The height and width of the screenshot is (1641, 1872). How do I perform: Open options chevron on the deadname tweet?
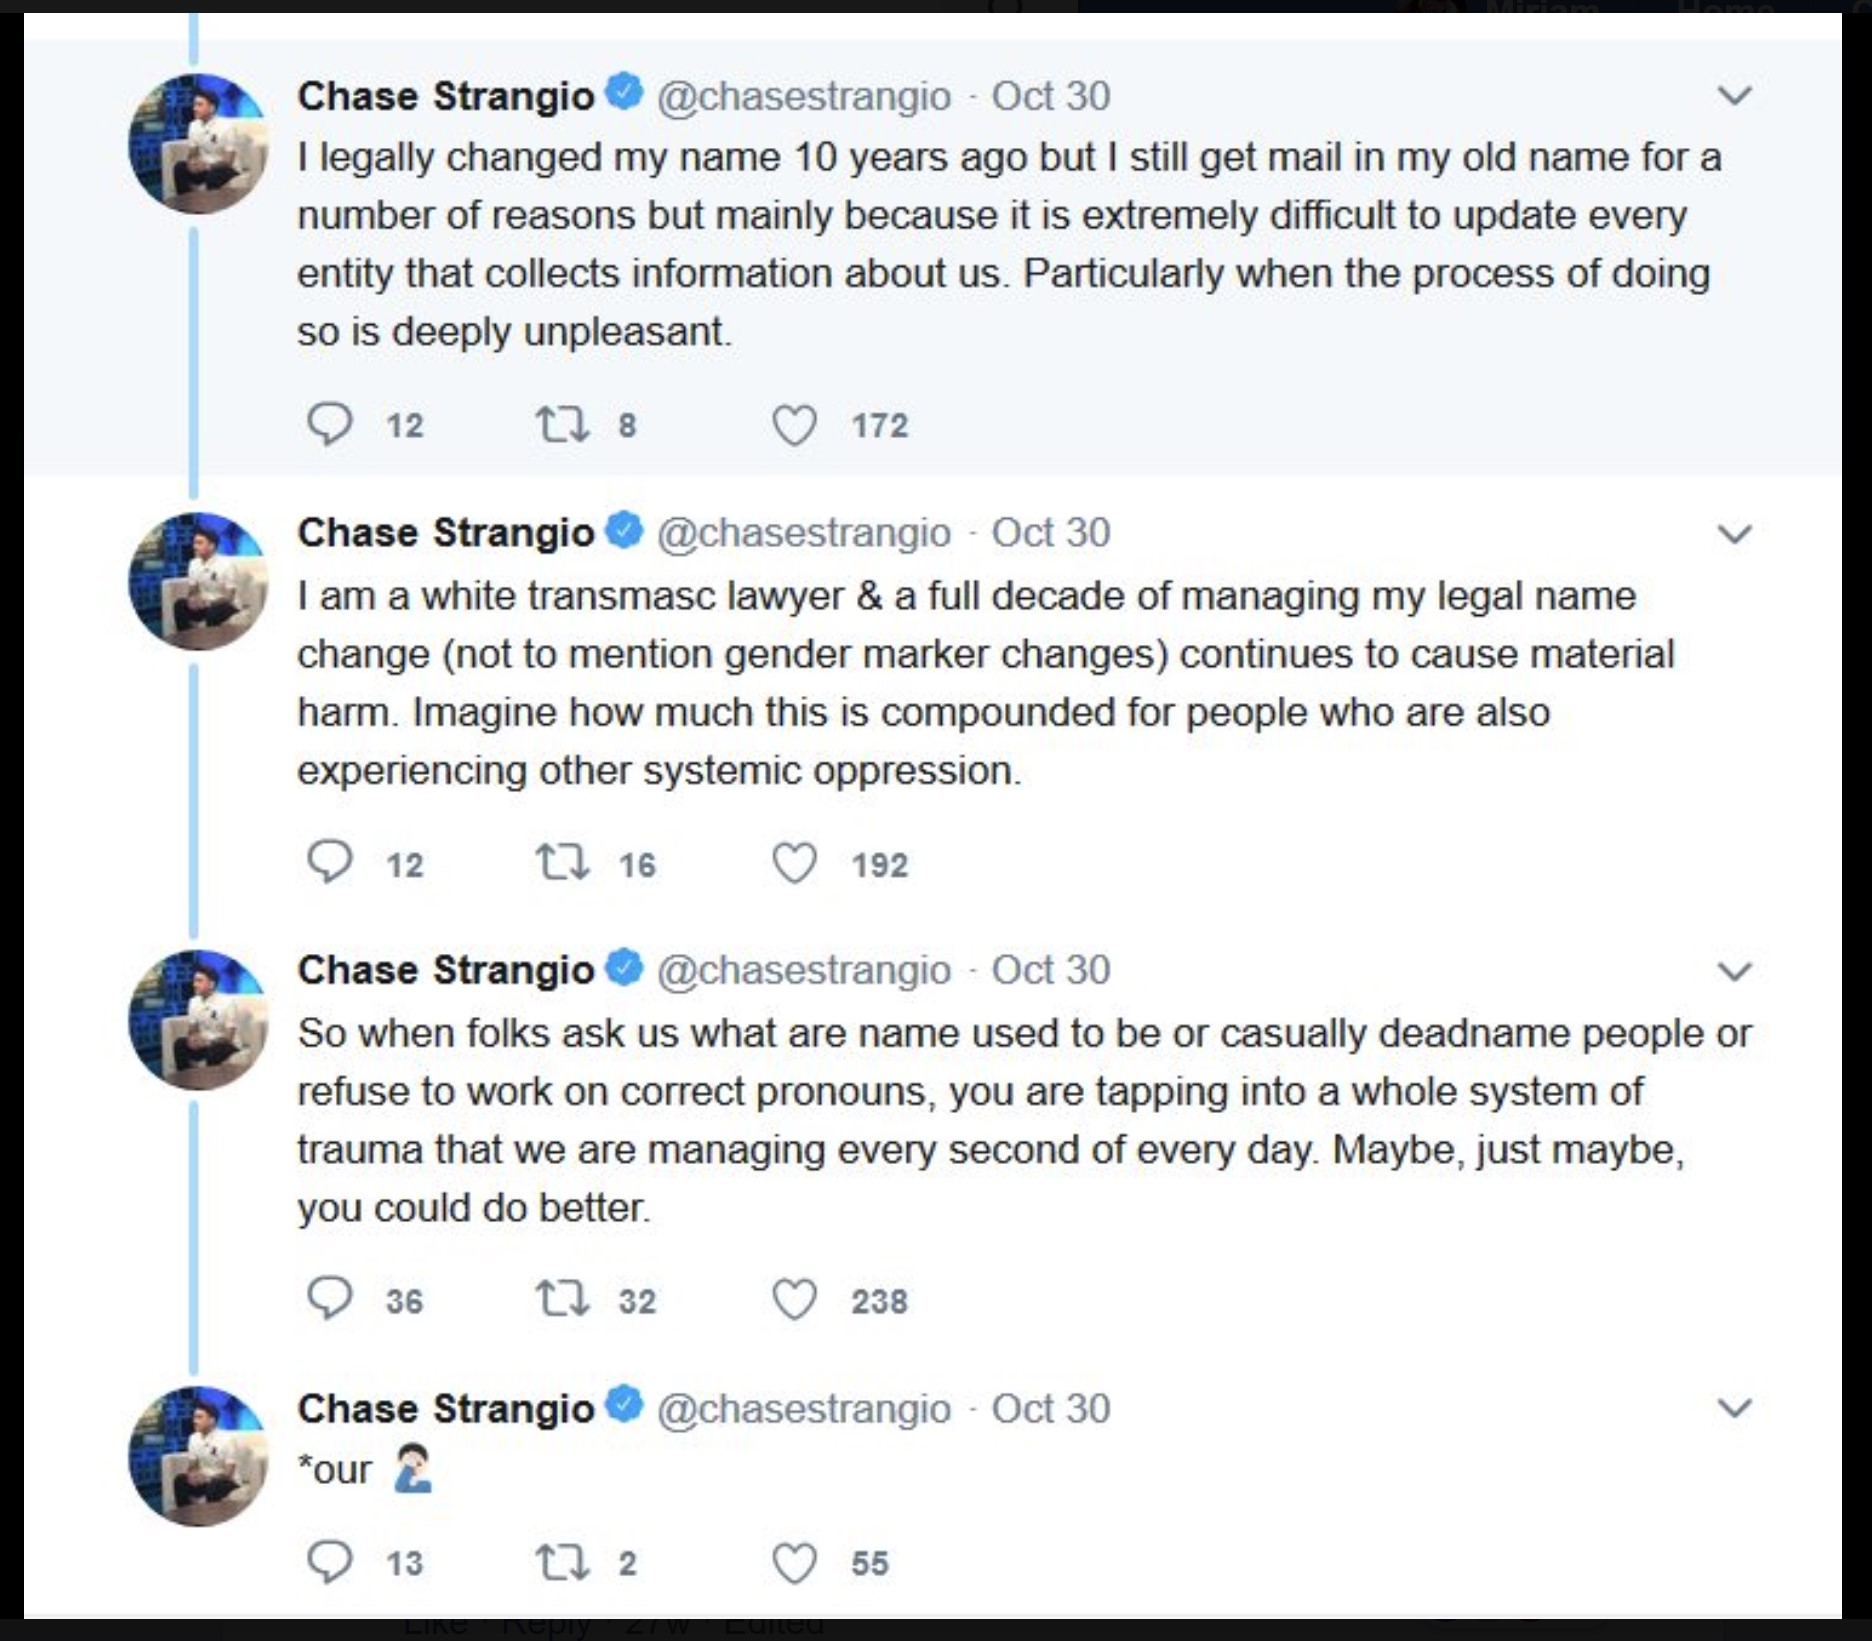tap(1734, 970)
